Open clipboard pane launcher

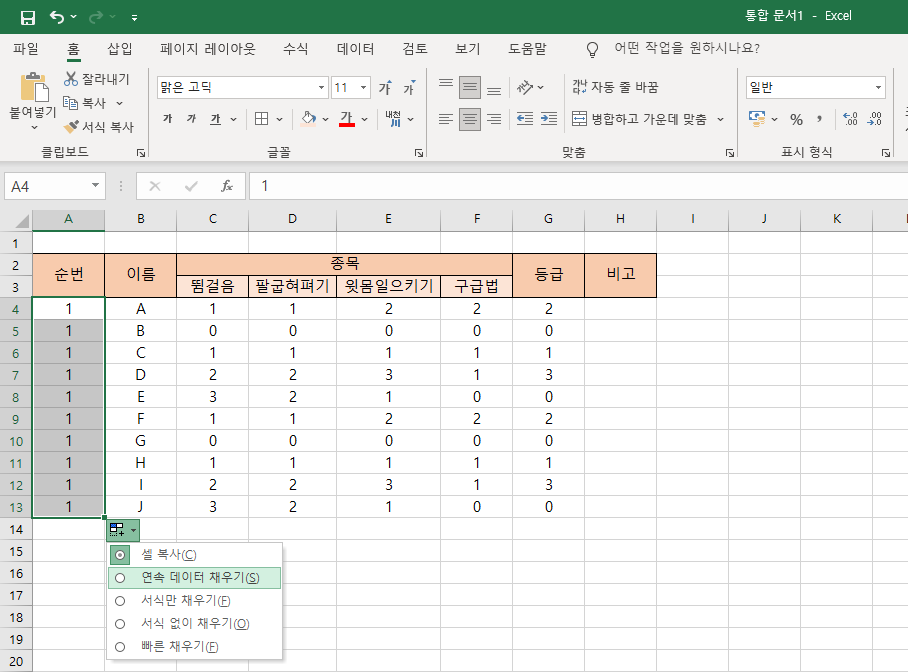click(141, 153)
